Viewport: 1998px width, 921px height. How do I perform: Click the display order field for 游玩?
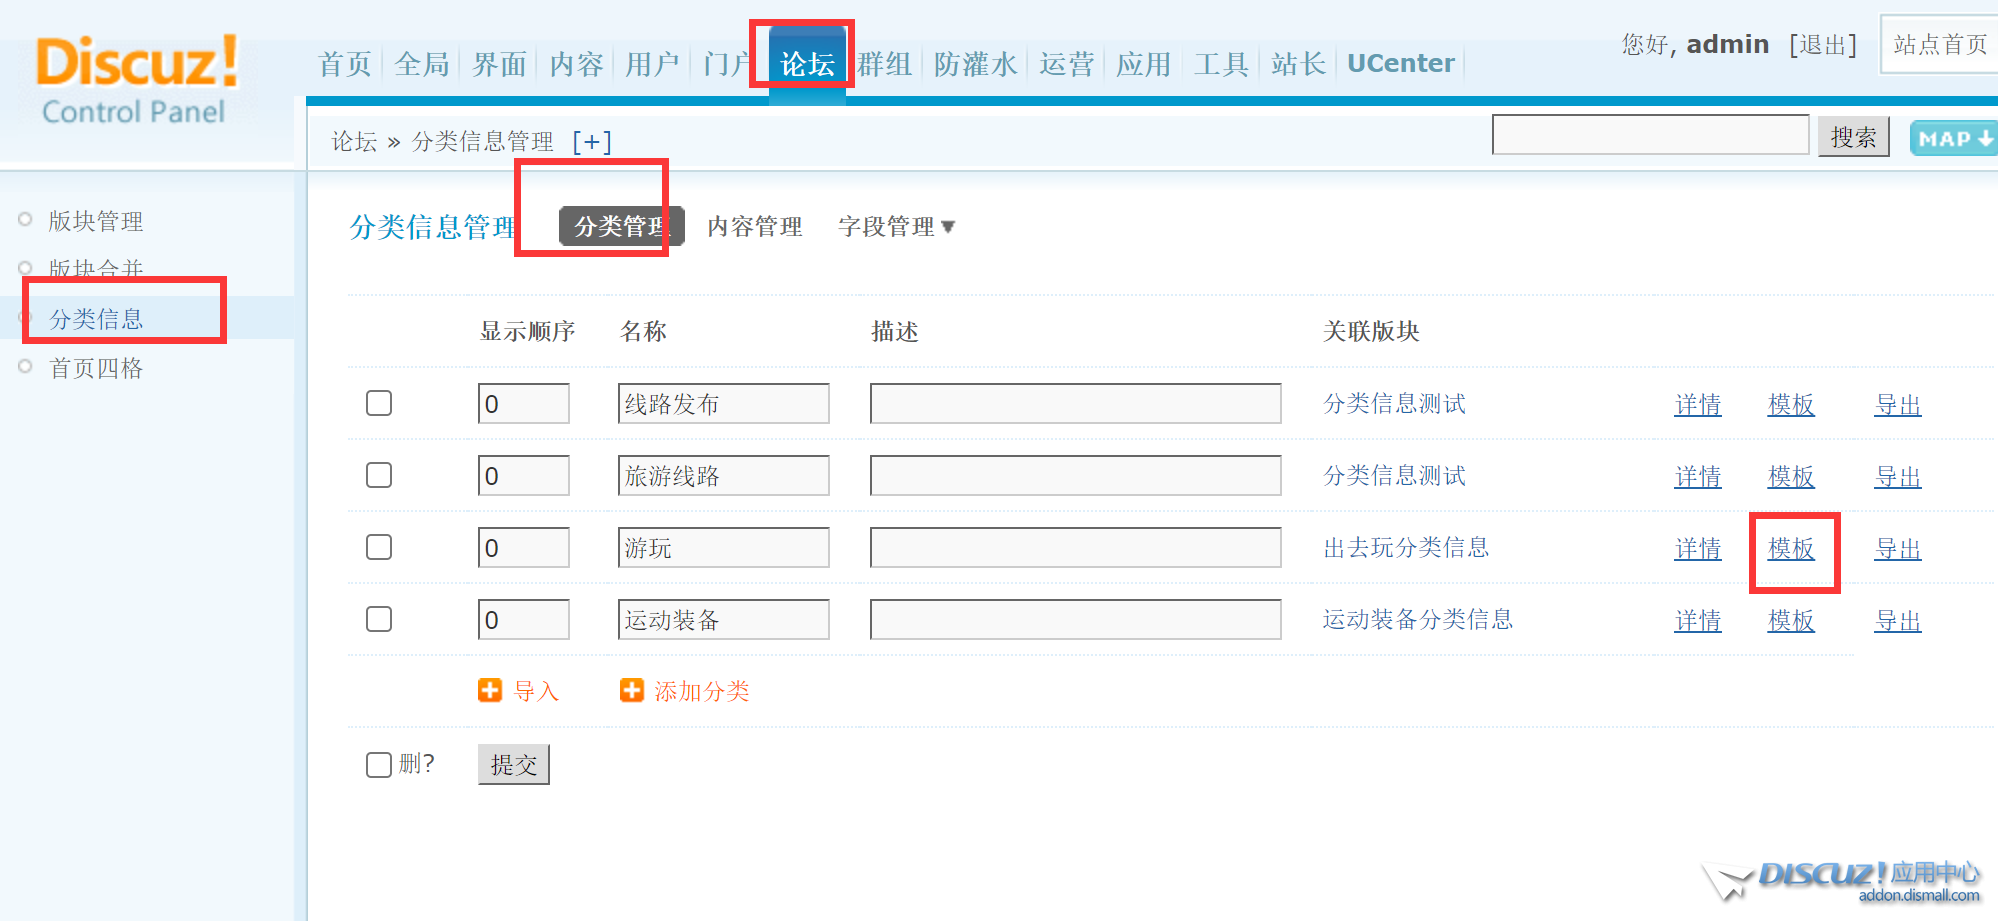(524, 548)
